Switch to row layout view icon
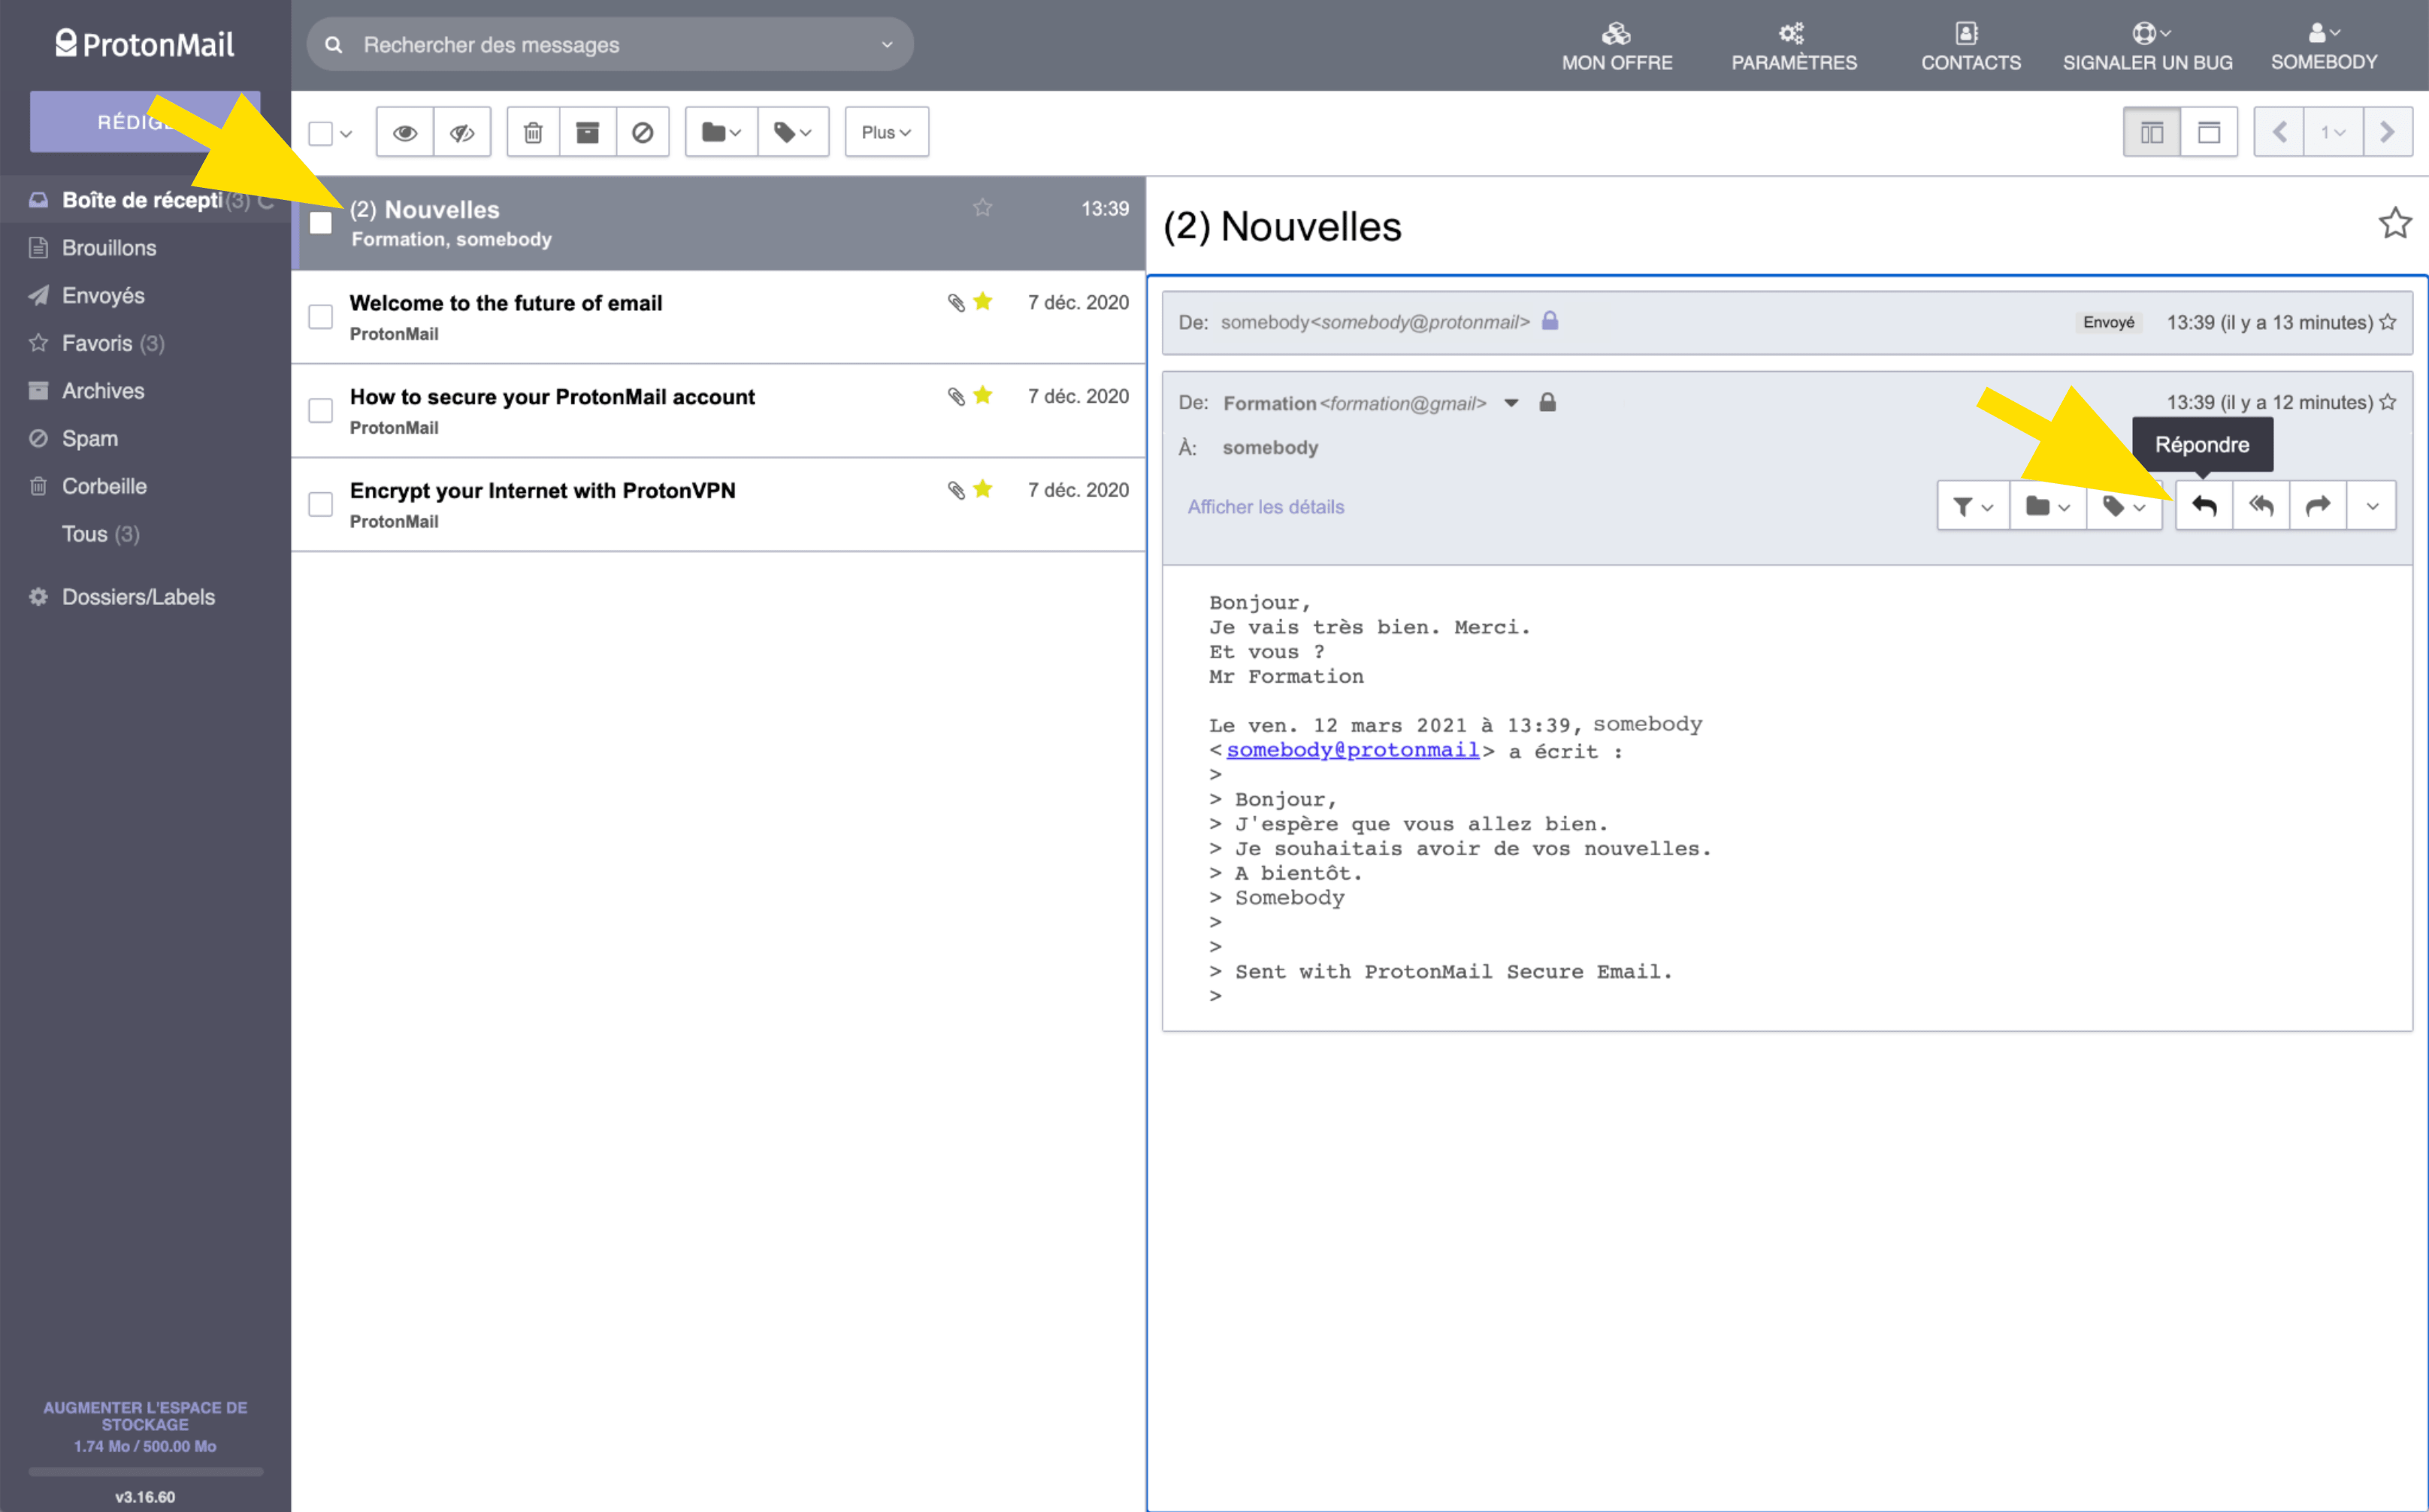 2209,132
